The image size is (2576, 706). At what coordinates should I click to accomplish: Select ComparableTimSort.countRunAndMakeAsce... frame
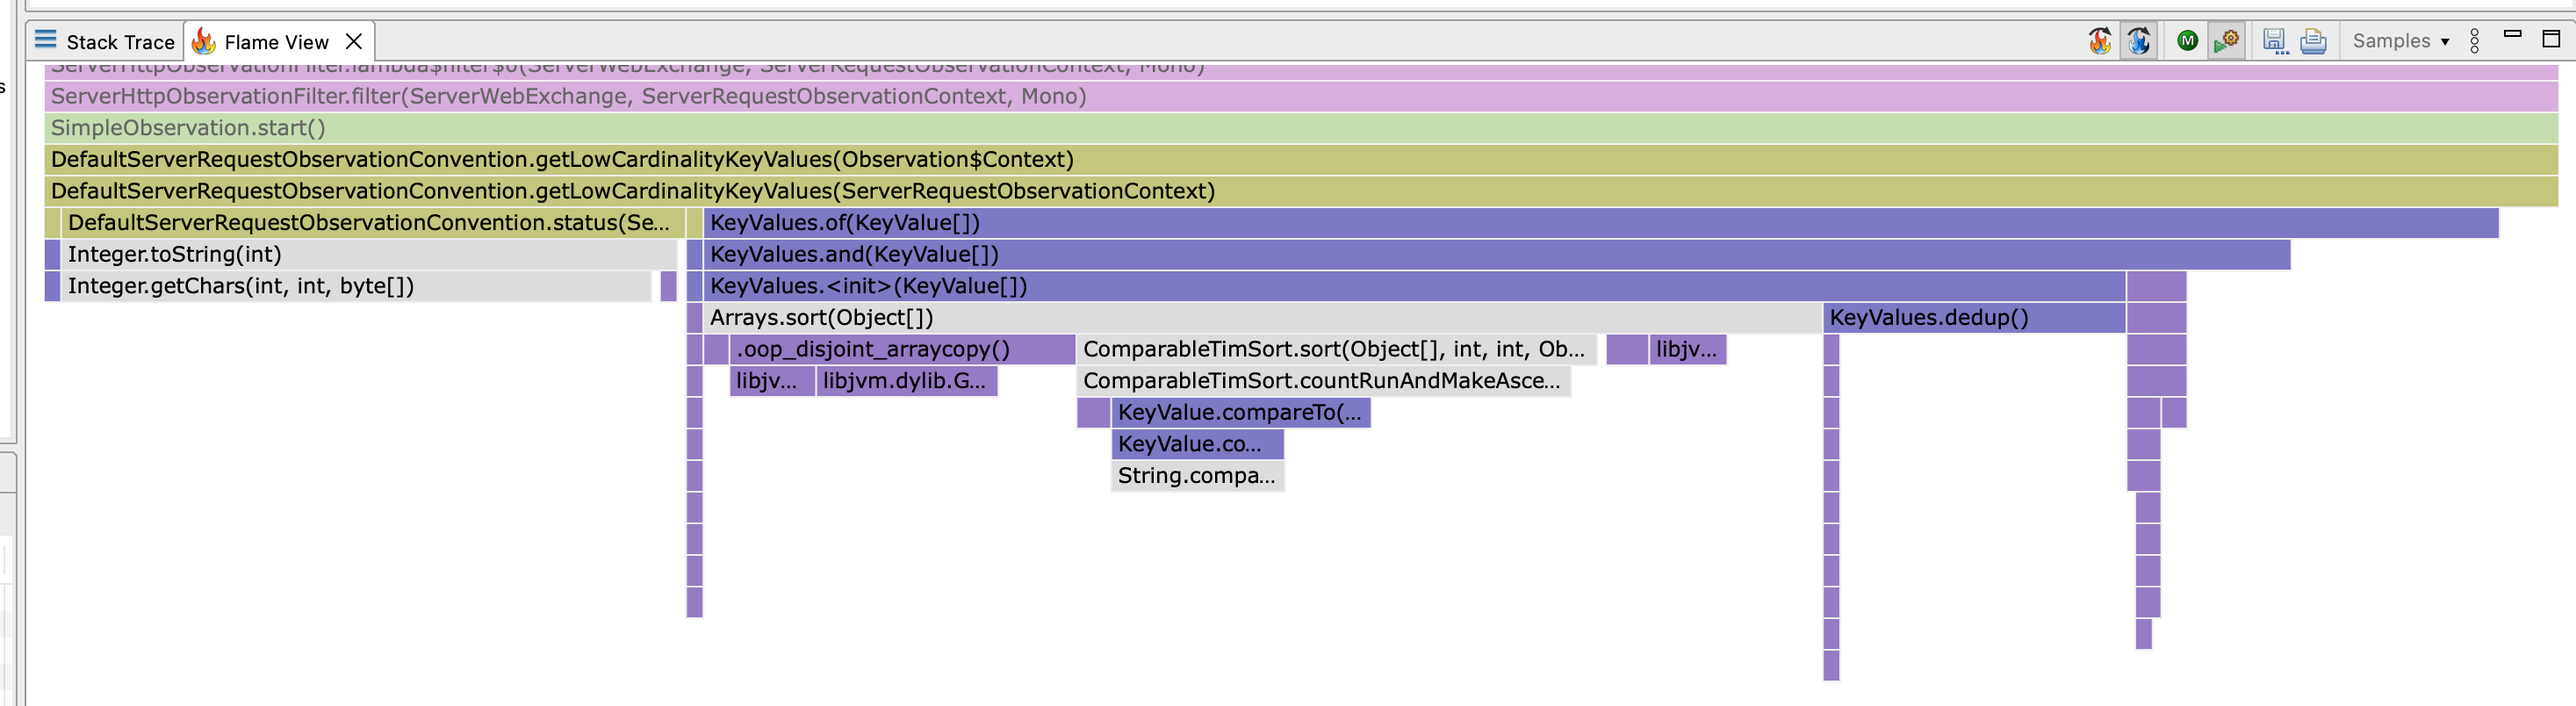click(1324, 381)
